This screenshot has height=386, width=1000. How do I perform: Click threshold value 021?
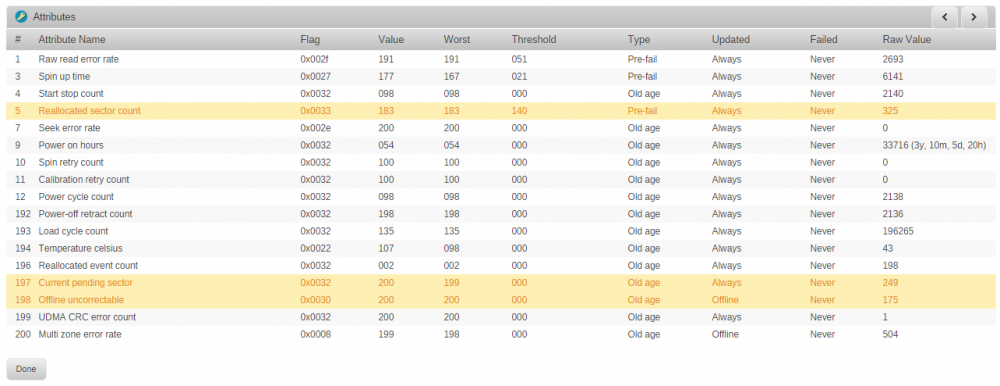pos(519,77)
